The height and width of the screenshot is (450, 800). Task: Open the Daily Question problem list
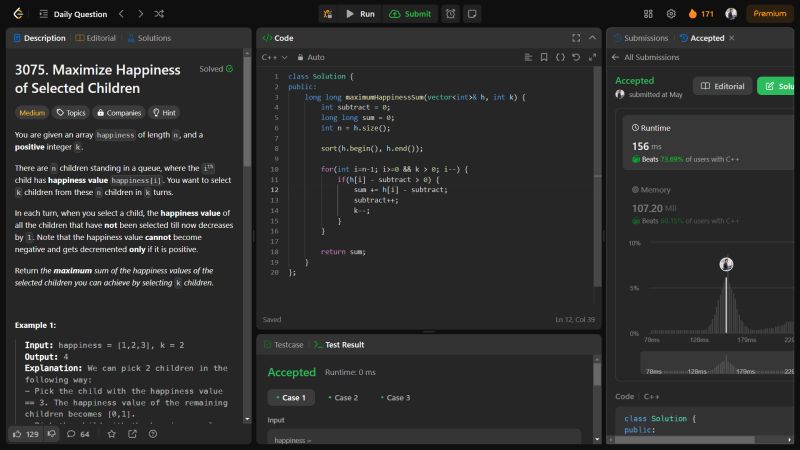73,14
